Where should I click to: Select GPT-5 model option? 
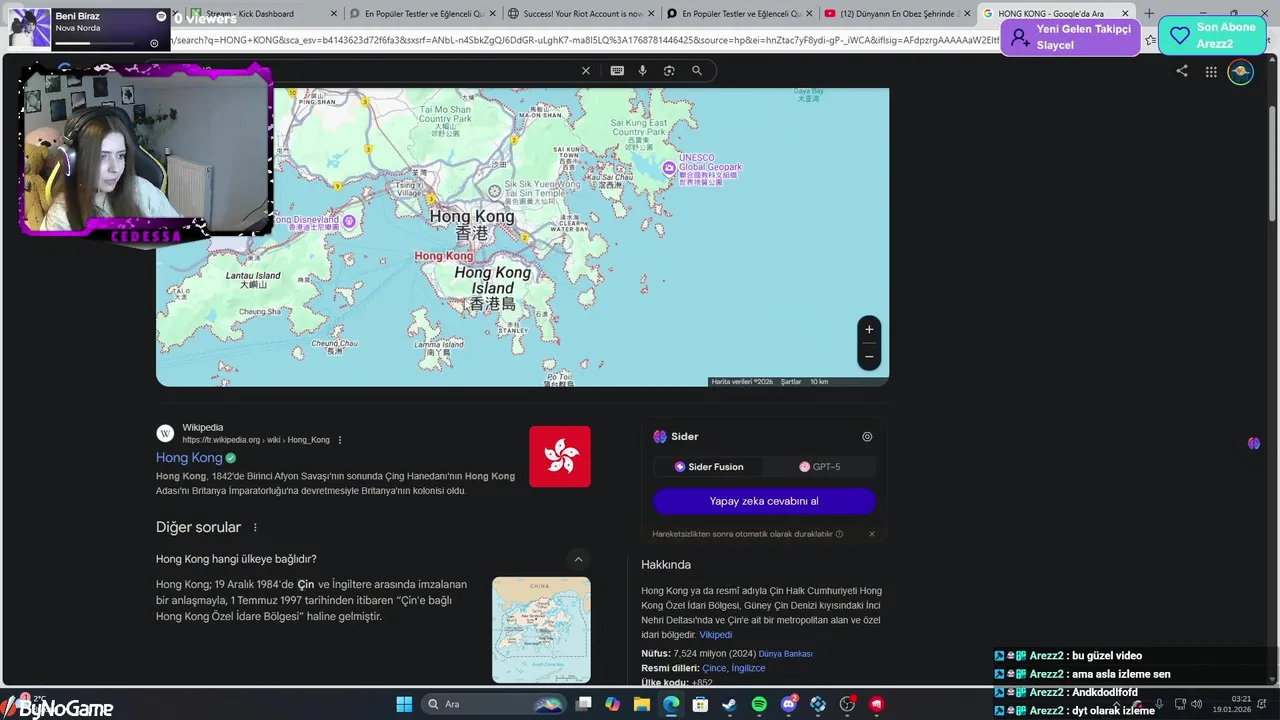pos(820,467)
